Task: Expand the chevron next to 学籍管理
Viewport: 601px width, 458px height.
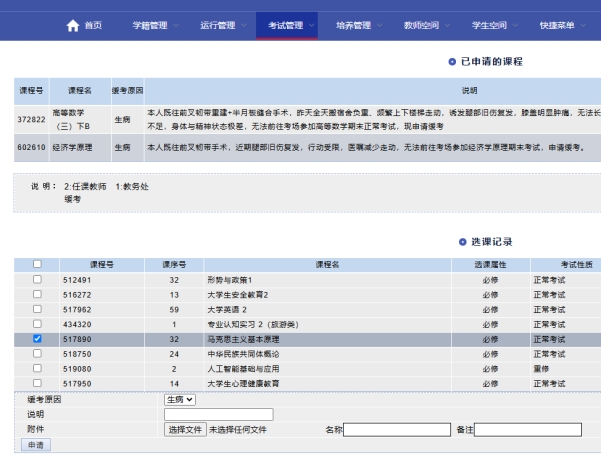Action: click(176, 25)
